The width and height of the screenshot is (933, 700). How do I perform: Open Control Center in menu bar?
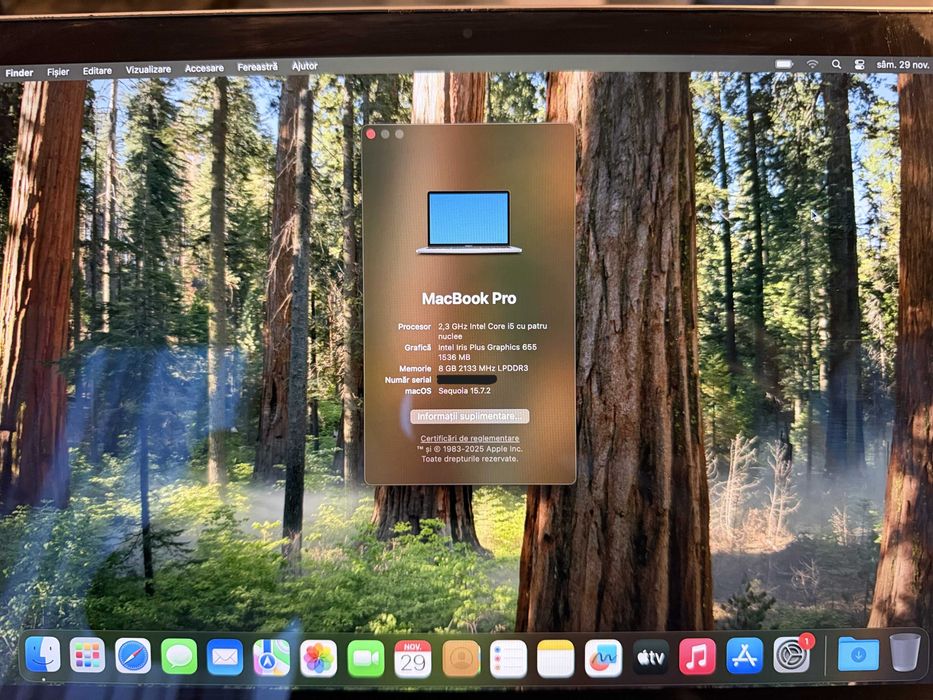pyautogui.click(x=859, y=64)
